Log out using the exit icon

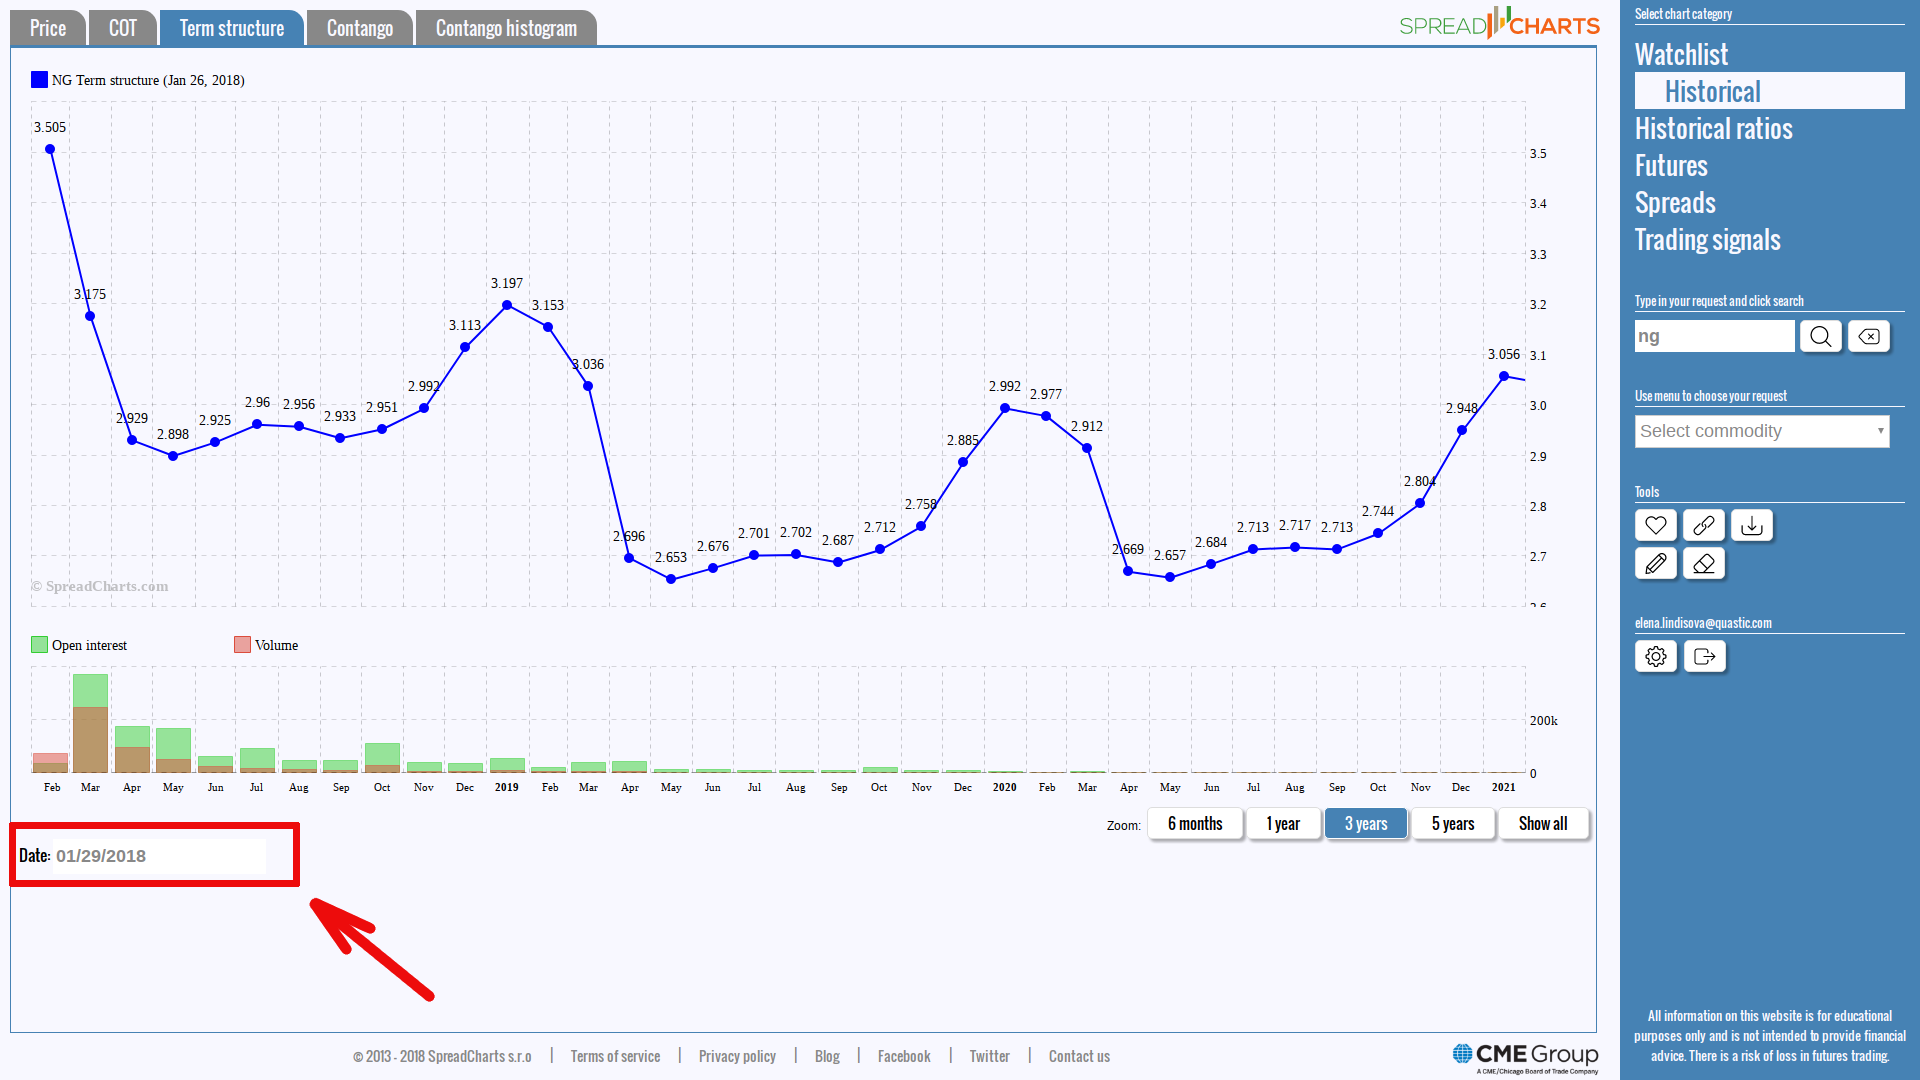[x=1704, y=656]
